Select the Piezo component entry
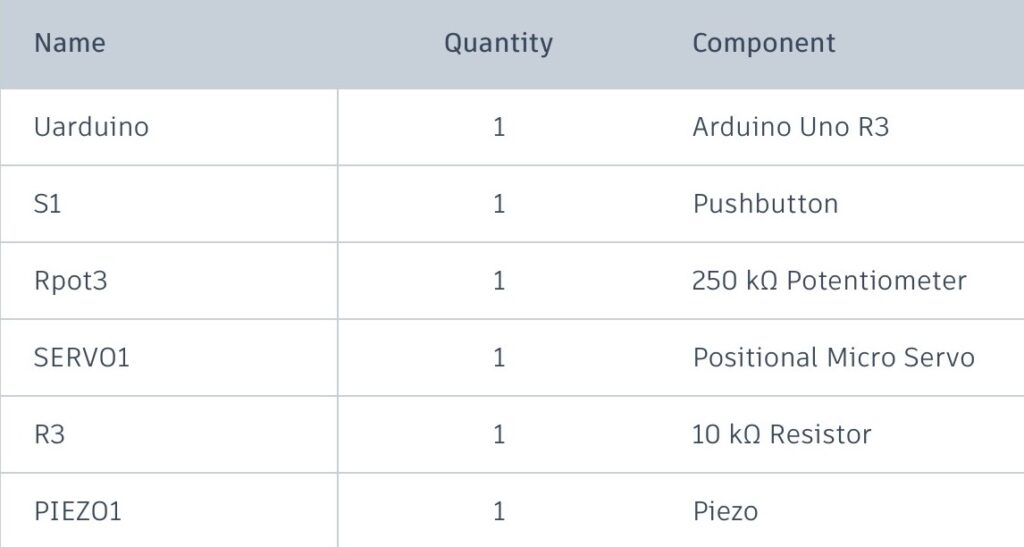The height and width of the screenshot is (547, 1024). pyautogui.click(x=725, y=512)
